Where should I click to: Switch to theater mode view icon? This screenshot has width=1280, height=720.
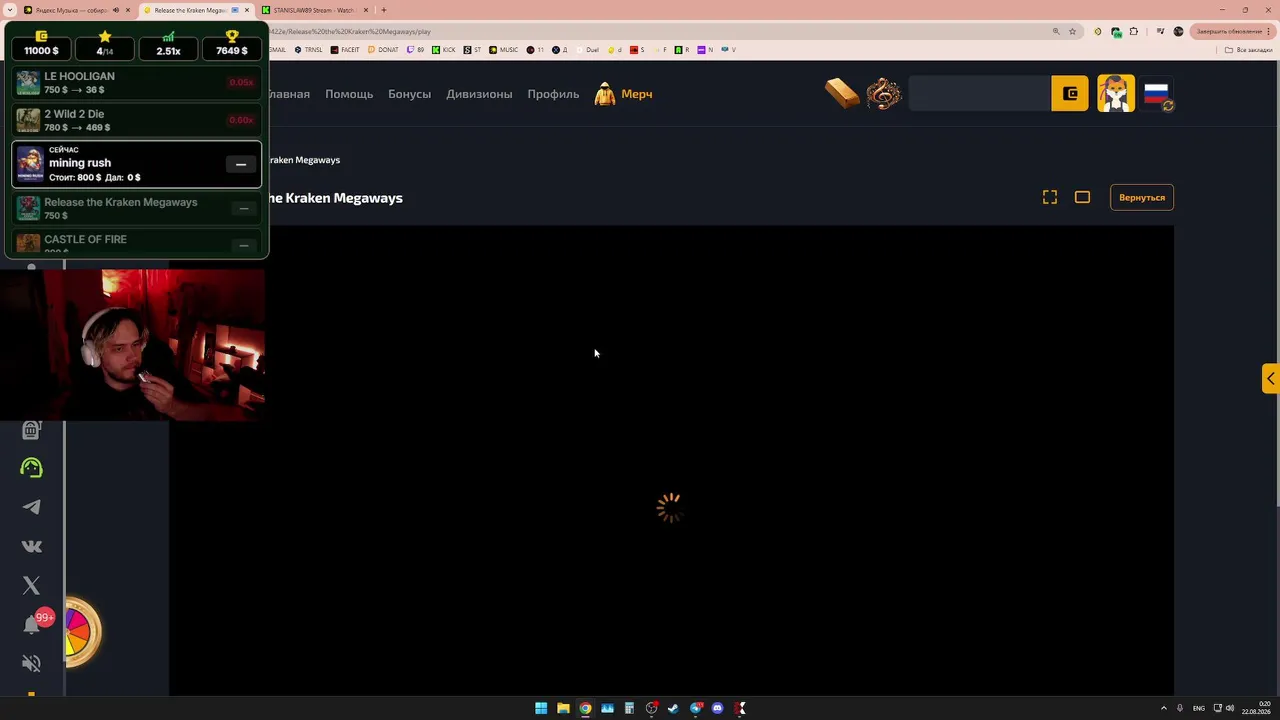pos(1082,197)
